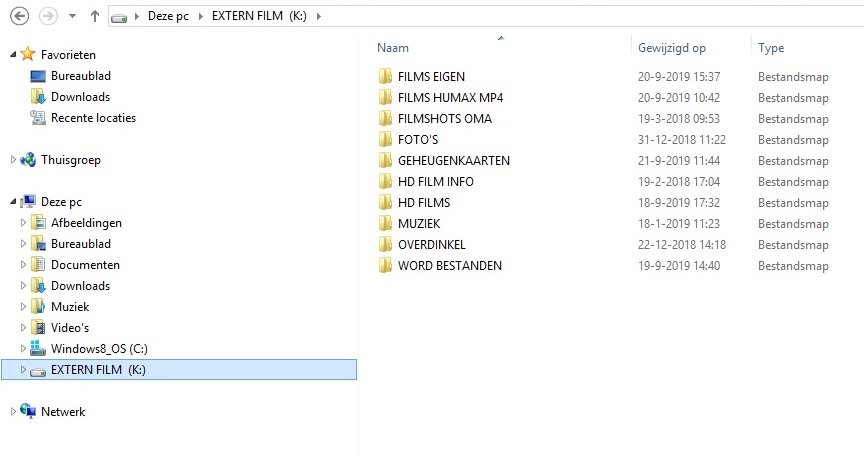
Task: Select EXTERN FILM (K:) in the address bar
Action: click(259, 16)
